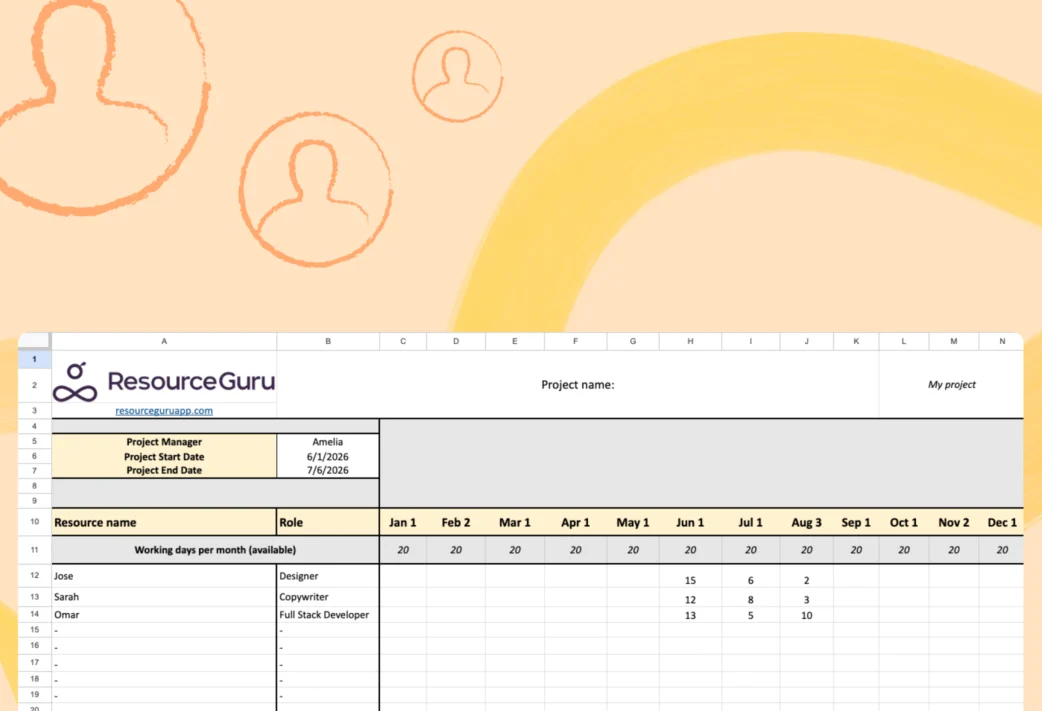This screenshot has height=711, width=1042.
Task: Select the 'Feb 2' month header
Action: click(x=456, y=522)
